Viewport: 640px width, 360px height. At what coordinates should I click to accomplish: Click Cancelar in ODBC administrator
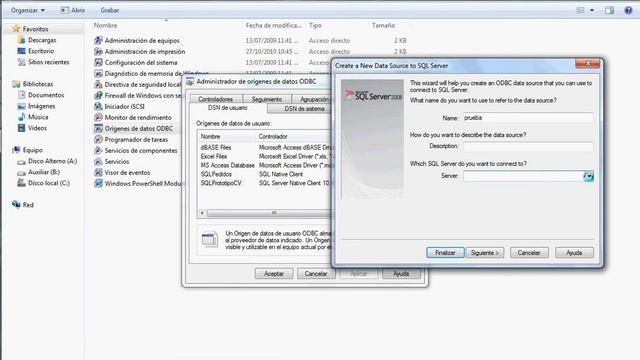(316, 273)
